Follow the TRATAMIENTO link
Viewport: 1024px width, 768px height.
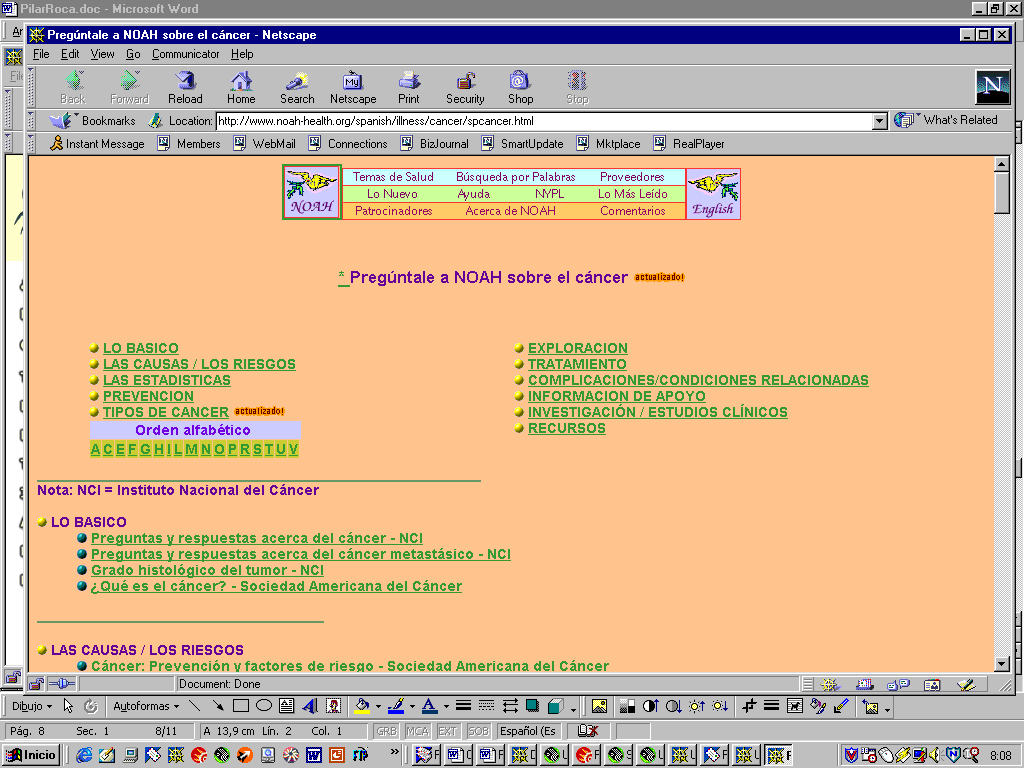point(577,365)
